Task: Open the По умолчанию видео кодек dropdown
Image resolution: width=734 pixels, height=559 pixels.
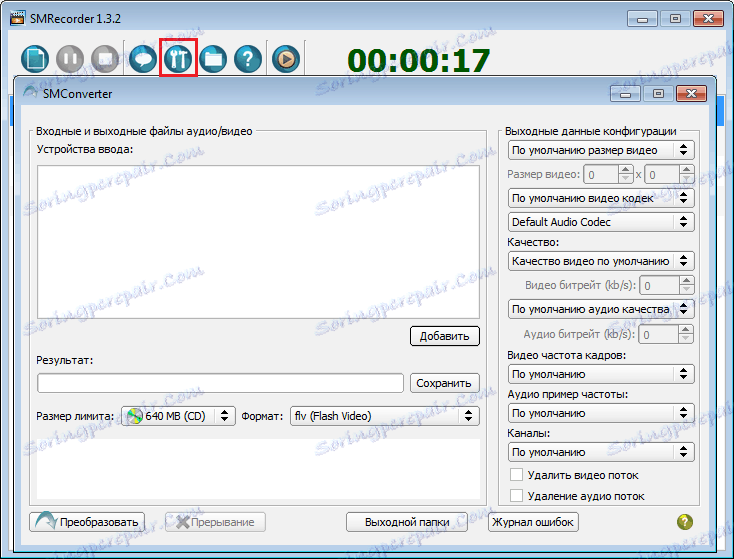Action: click(601, 198)
